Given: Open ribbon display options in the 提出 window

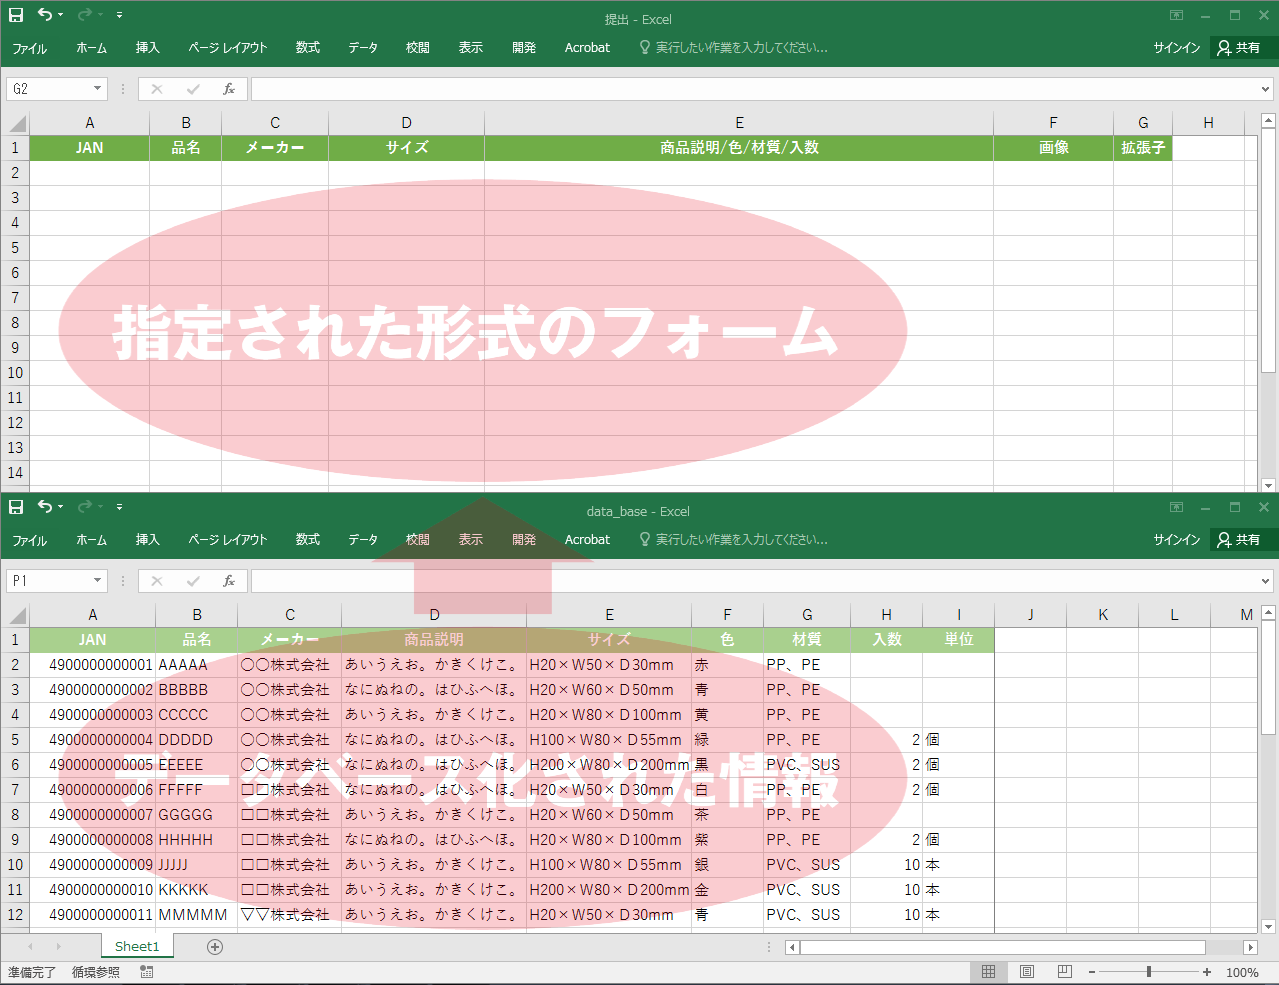Looking at the screenshot, I should pos(1176,16).
